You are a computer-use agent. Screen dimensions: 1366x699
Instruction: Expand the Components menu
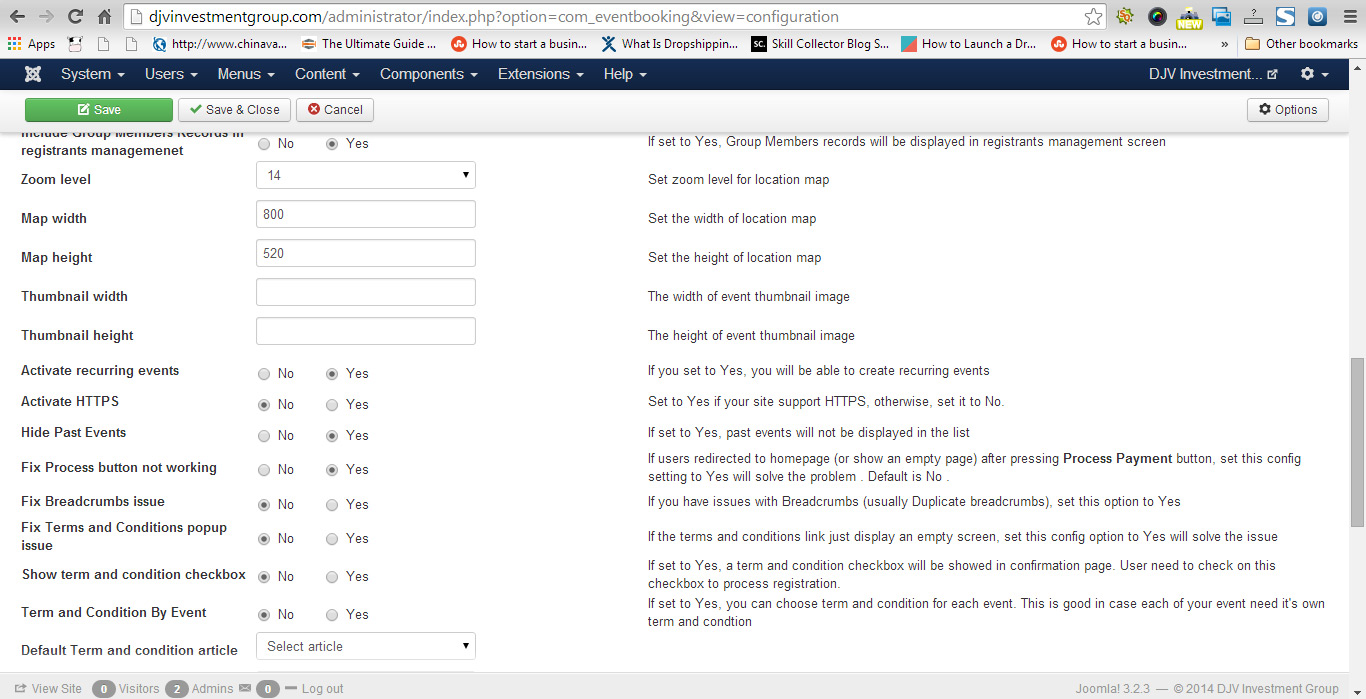coord(428,74)
